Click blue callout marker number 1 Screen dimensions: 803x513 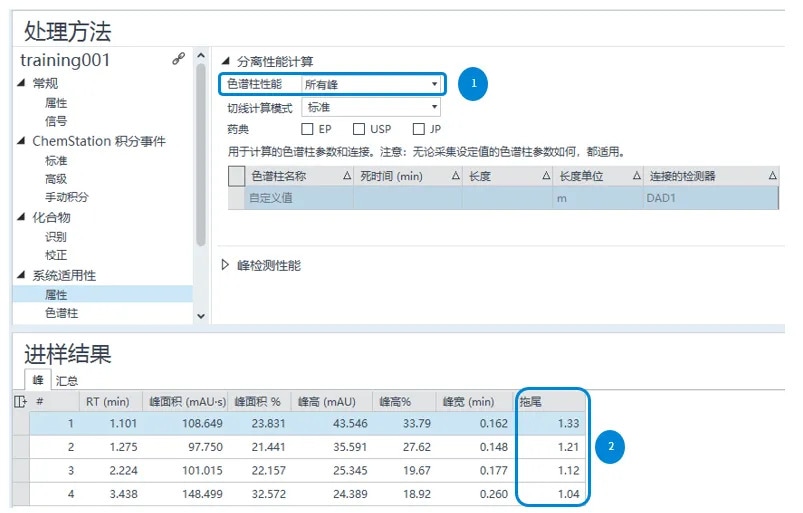click(473, 84)
